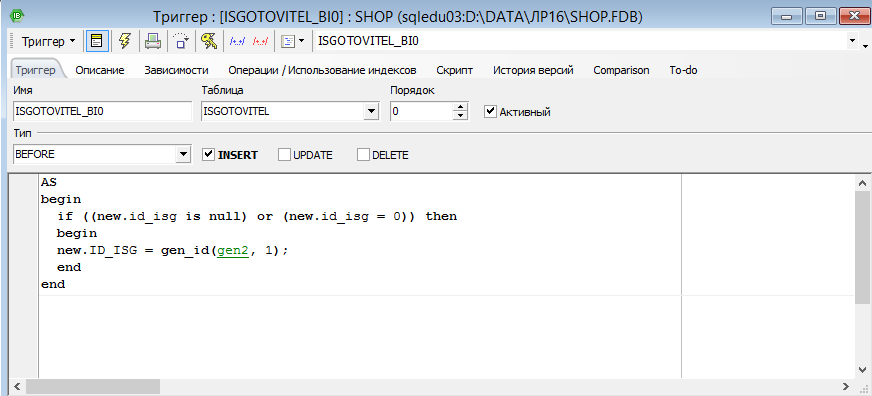The width and height of the screenshot is (872, 396).
Task: Click the toolbar overflow arrow at the right end
Action: click(865, 46)
